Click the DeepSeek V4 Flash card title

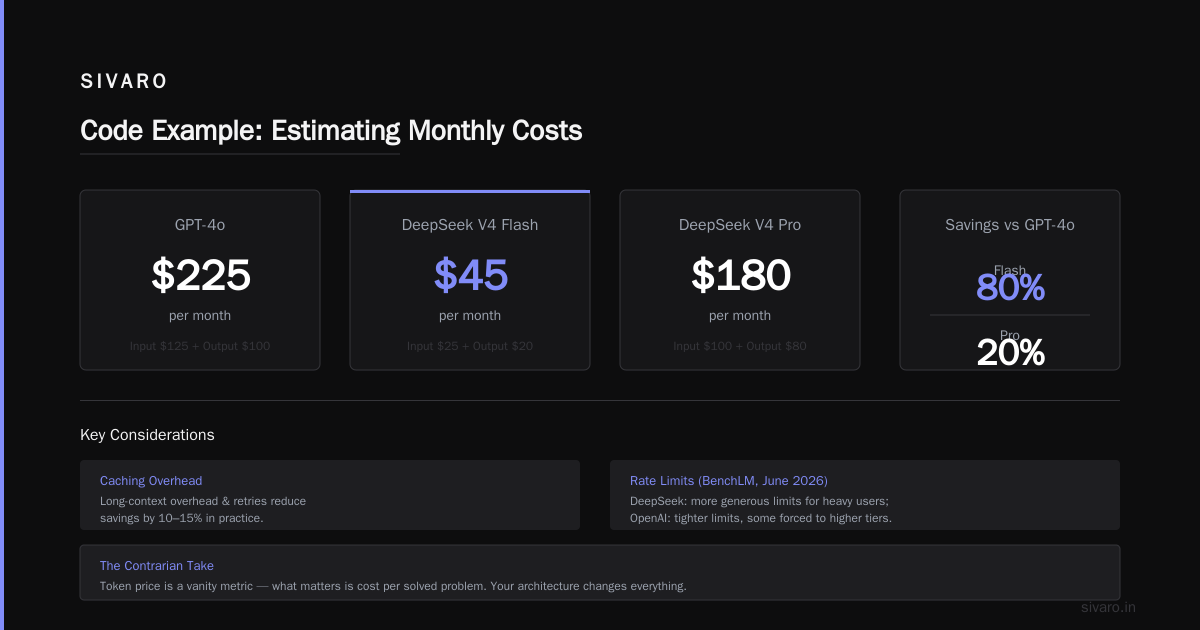pyautogui.click(x=470, y=225)
